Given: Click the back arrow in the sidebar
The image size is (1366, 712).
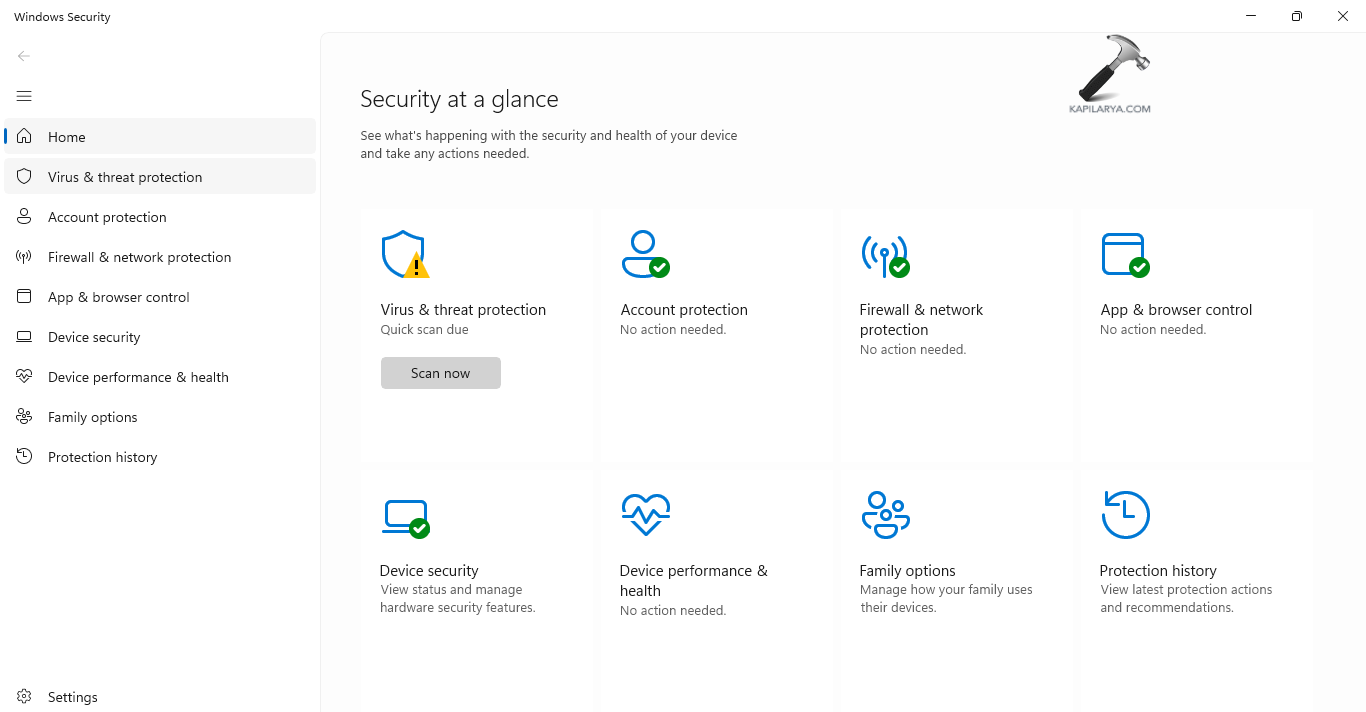Looking at the screenshot, I should pyautogui.click(x=24, y=56).
